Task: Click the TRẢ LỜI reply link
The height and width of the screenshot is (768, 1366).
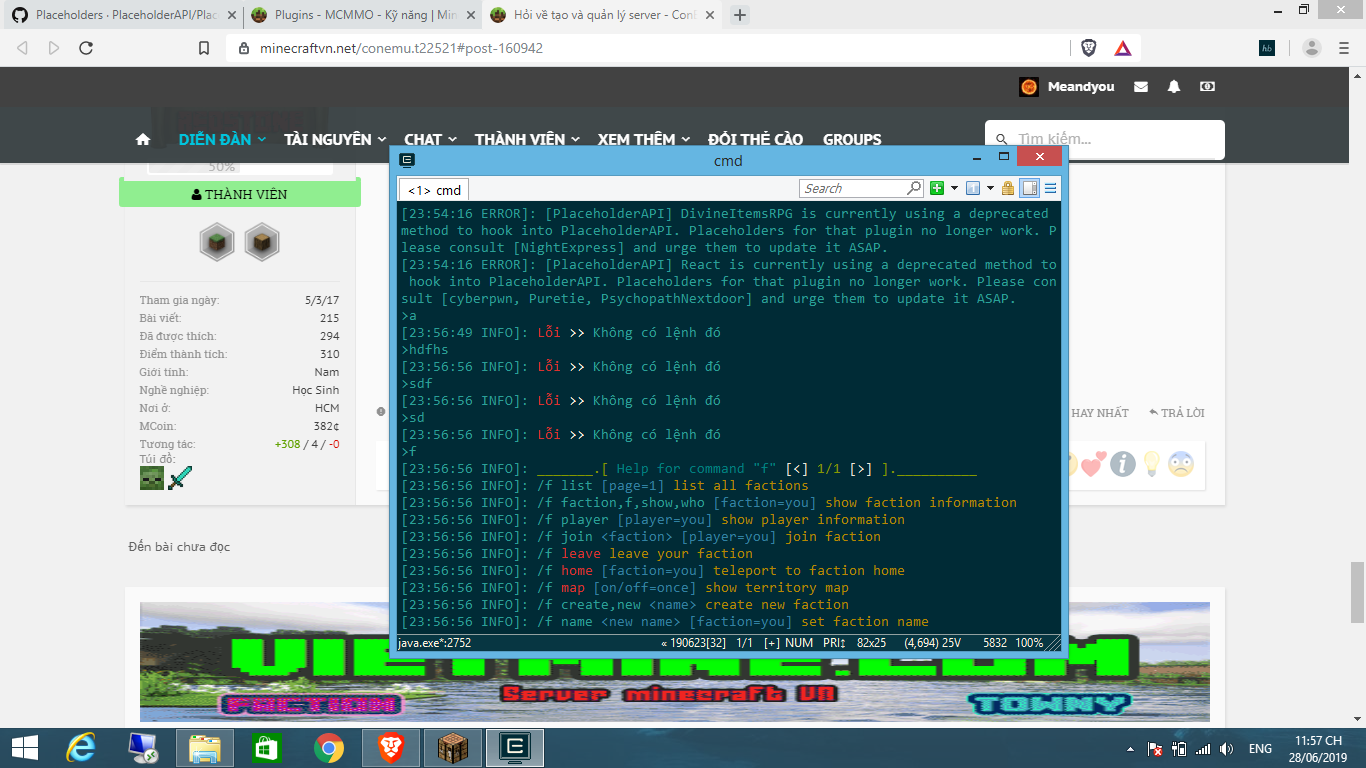Action: pos(1177,413)
